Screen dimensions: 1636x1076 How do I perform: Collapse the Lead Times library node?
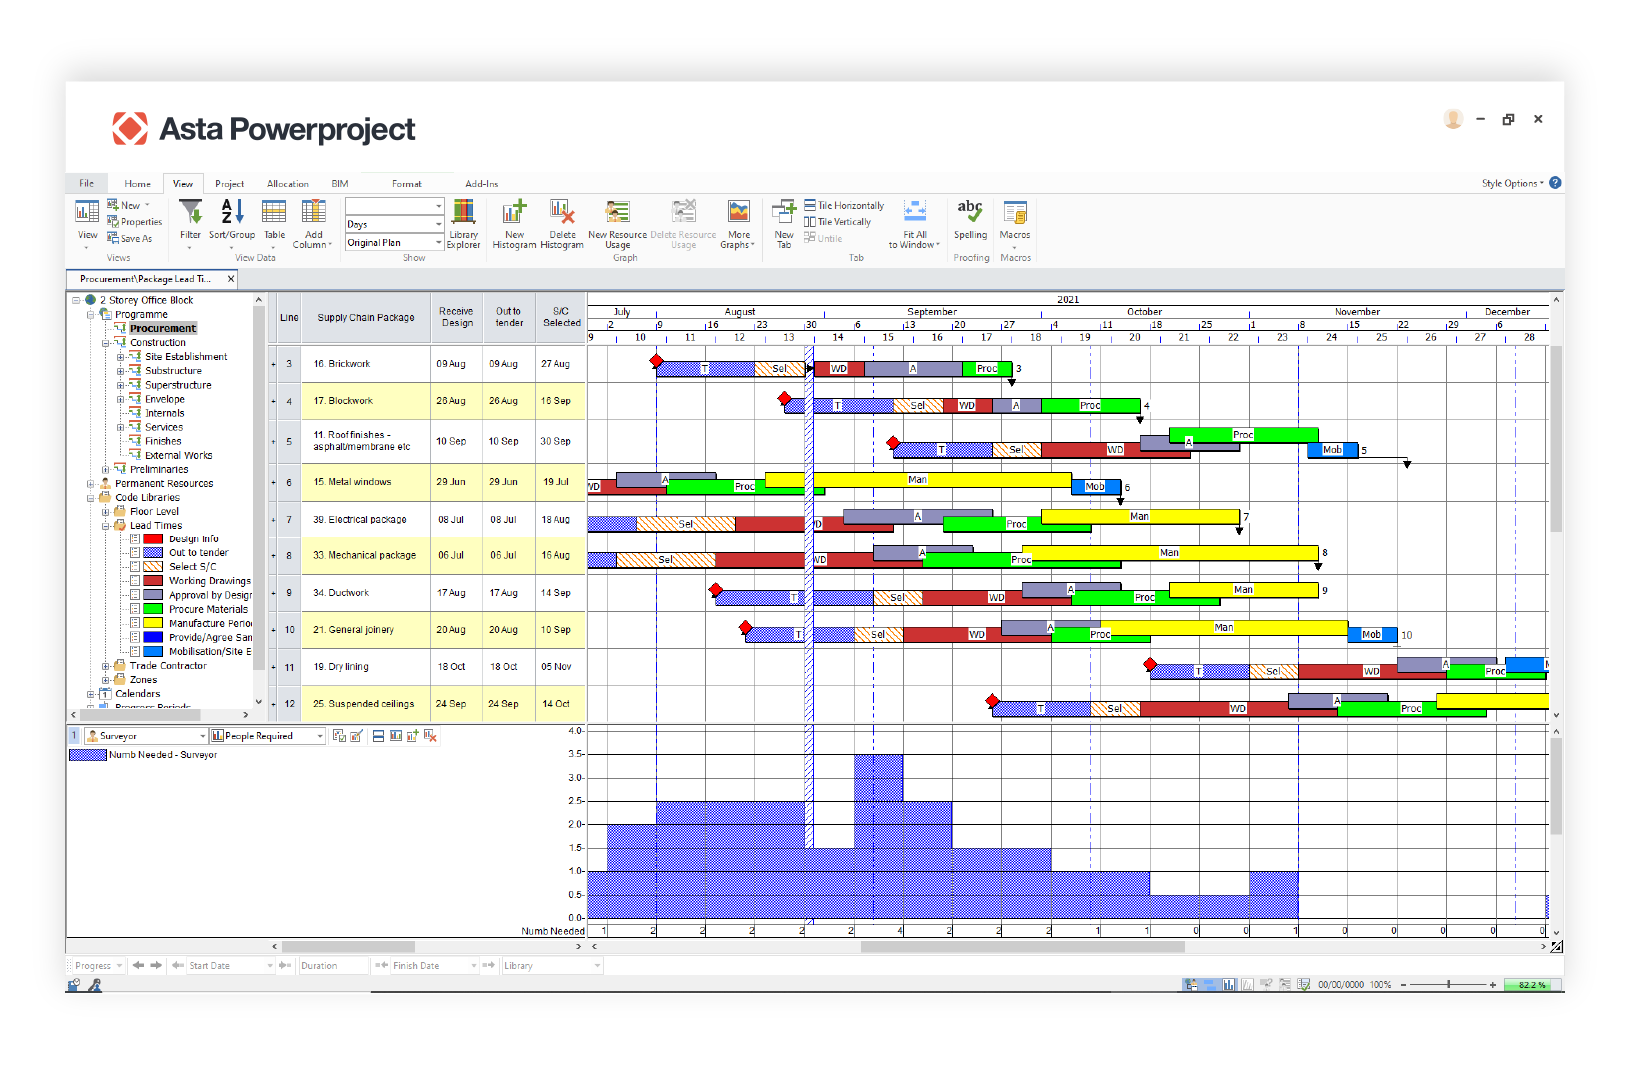point(105,526)
